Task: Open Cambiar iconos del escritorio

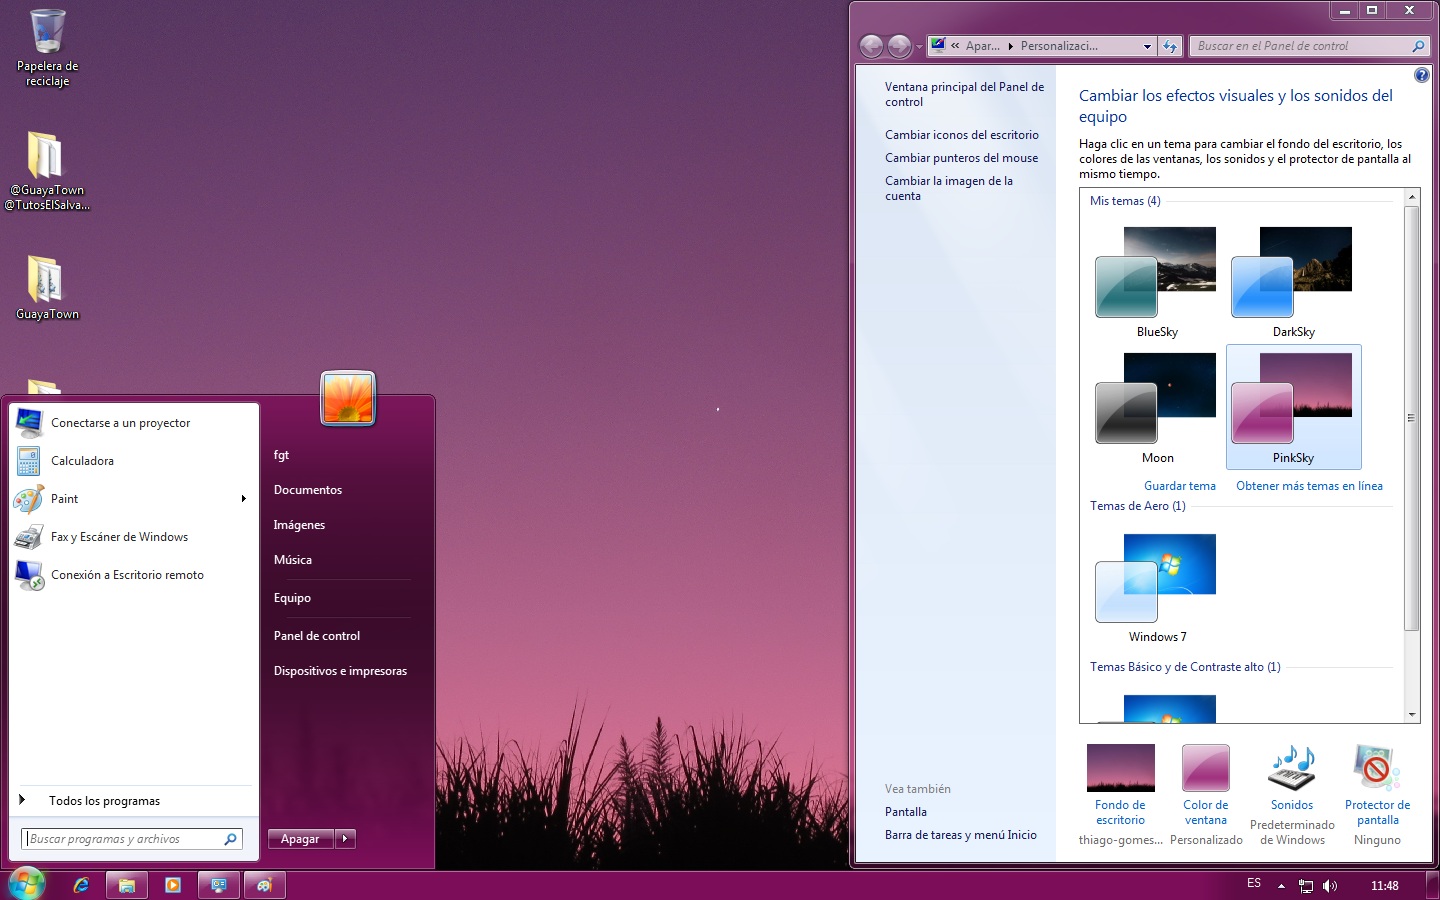Action: [962, 135]
